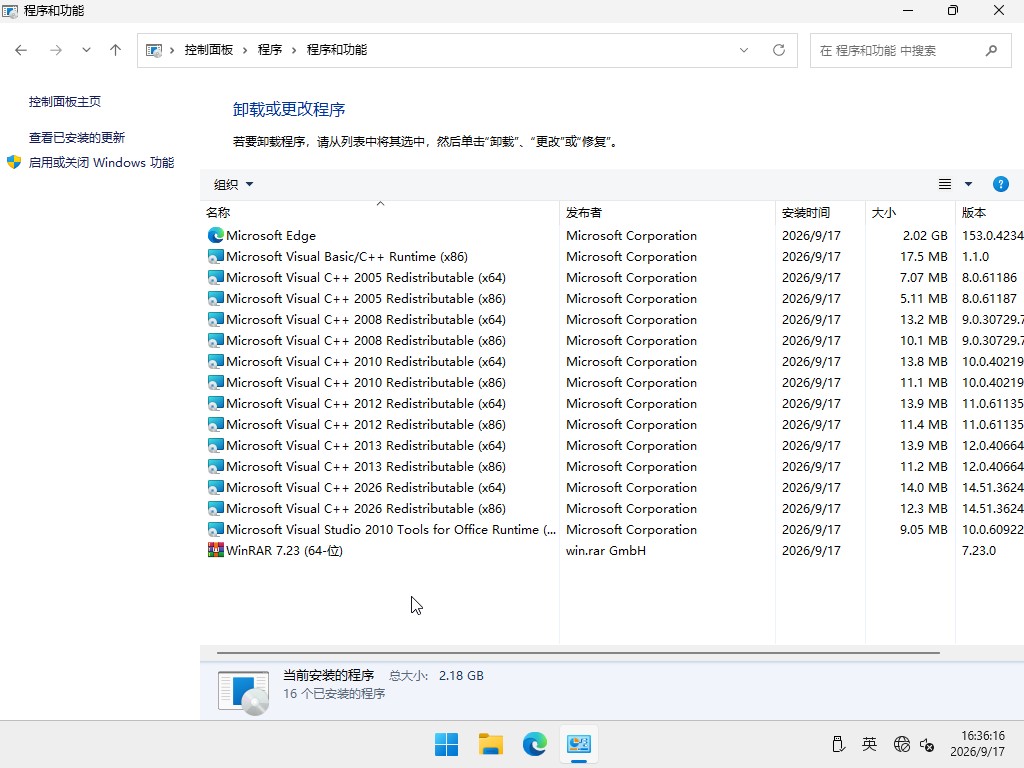This screenshot has width=1024, height=768.
Task: Select Microsoft Visual C++ 2013 Redistributable (x64)
Action: pos(366,445)
